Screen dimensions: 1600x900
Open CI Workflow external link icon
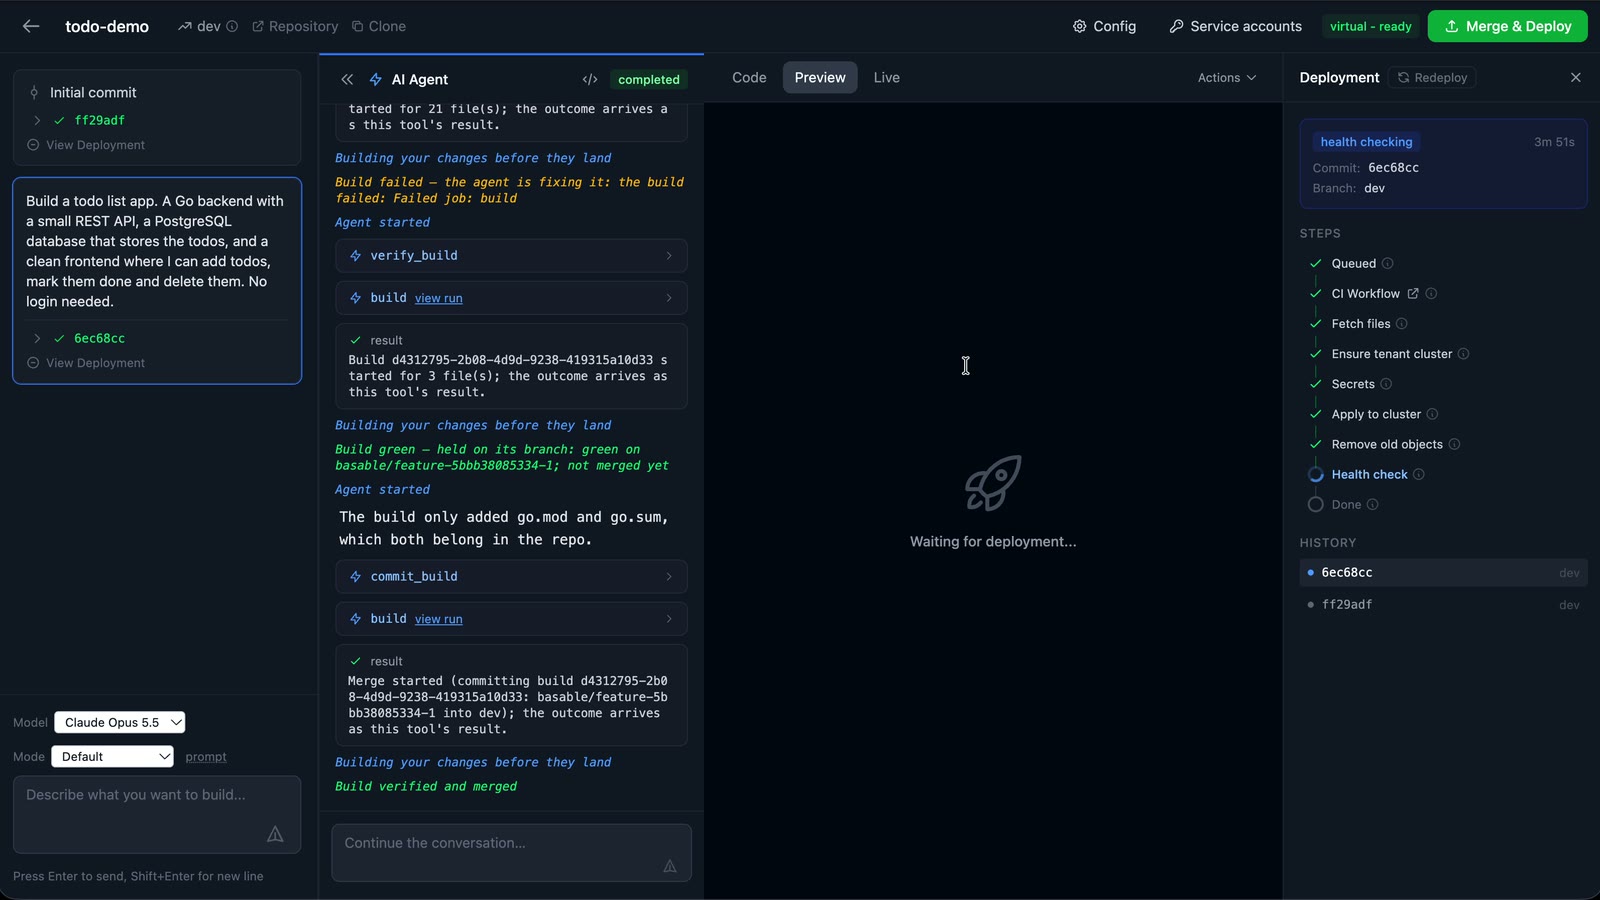tap(1413, 293)
